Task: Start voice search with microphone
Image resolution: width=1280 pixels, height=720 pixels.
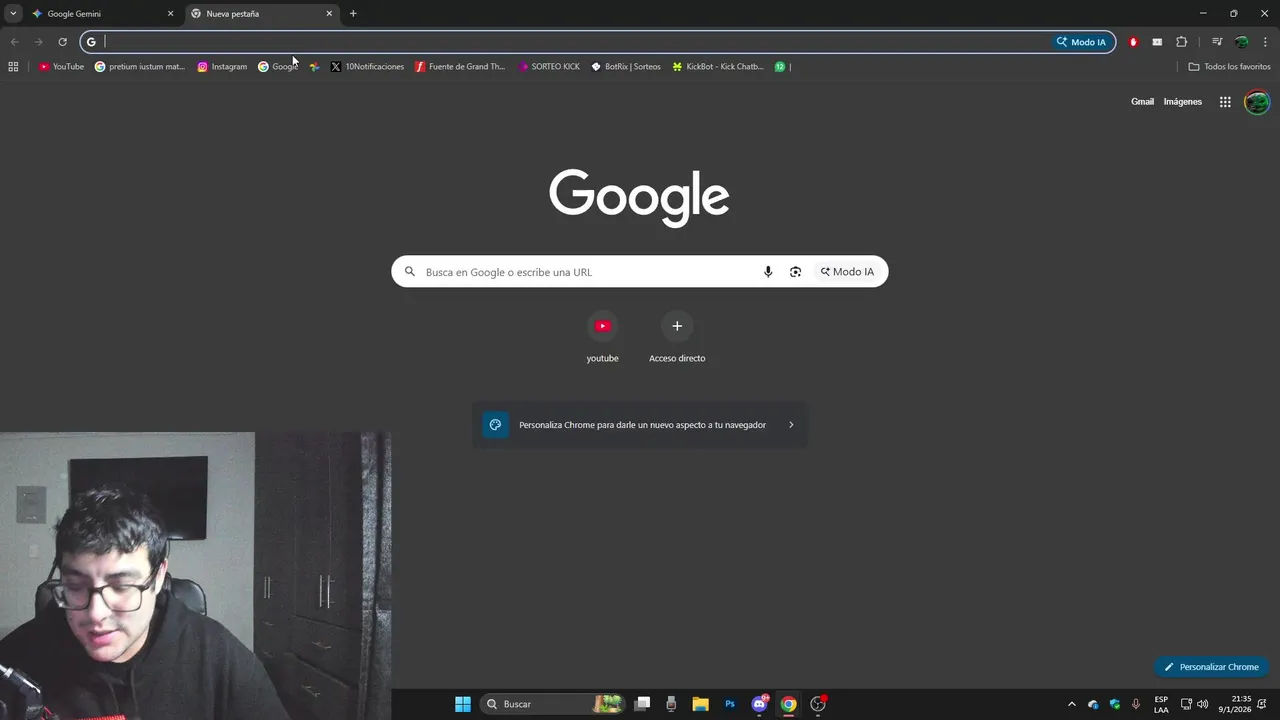Action: click(x=768, y=272)
